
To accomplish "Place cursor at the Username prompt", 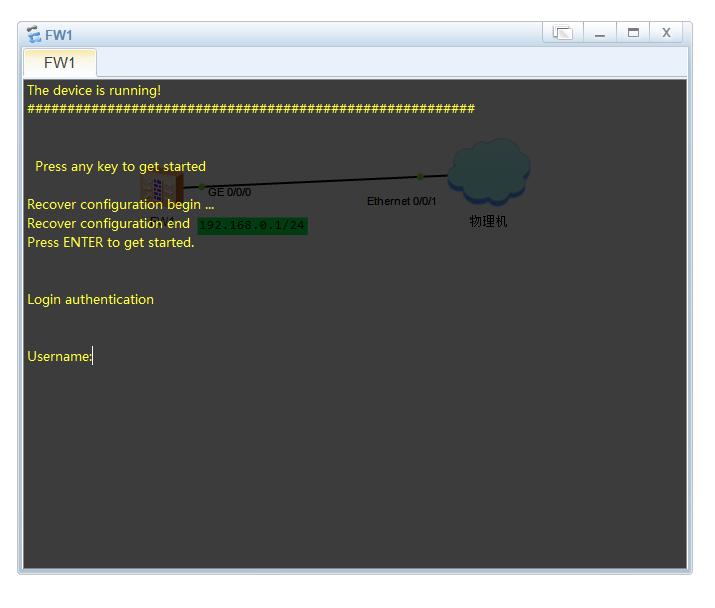I will pyautogui.click(x=94, y=357).
